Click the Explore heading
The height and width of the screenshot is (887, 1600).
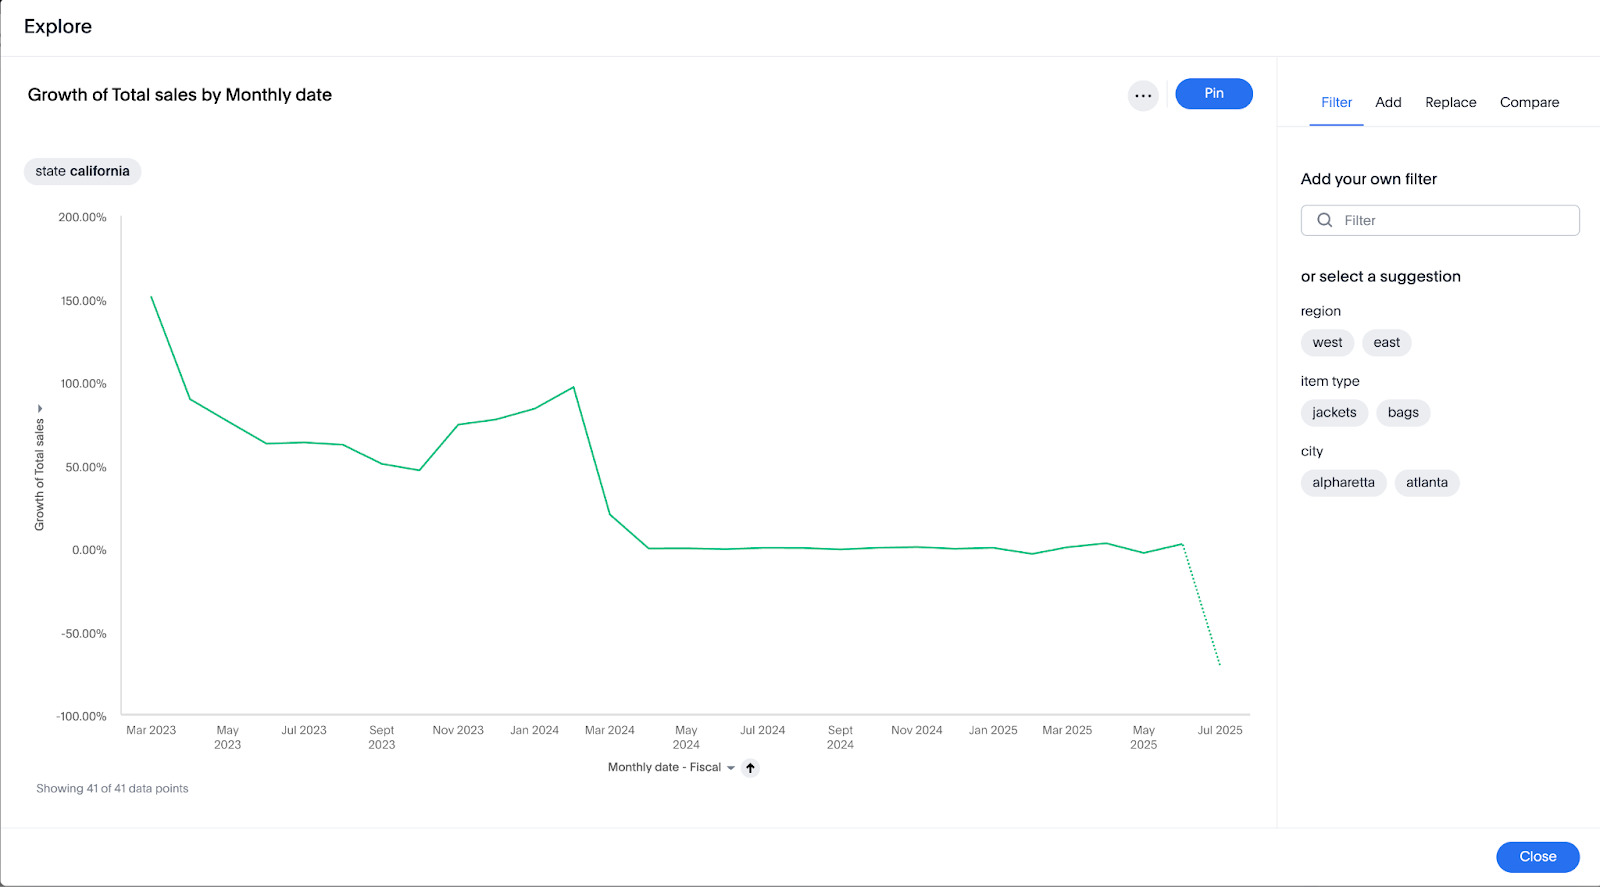[58, 26]
